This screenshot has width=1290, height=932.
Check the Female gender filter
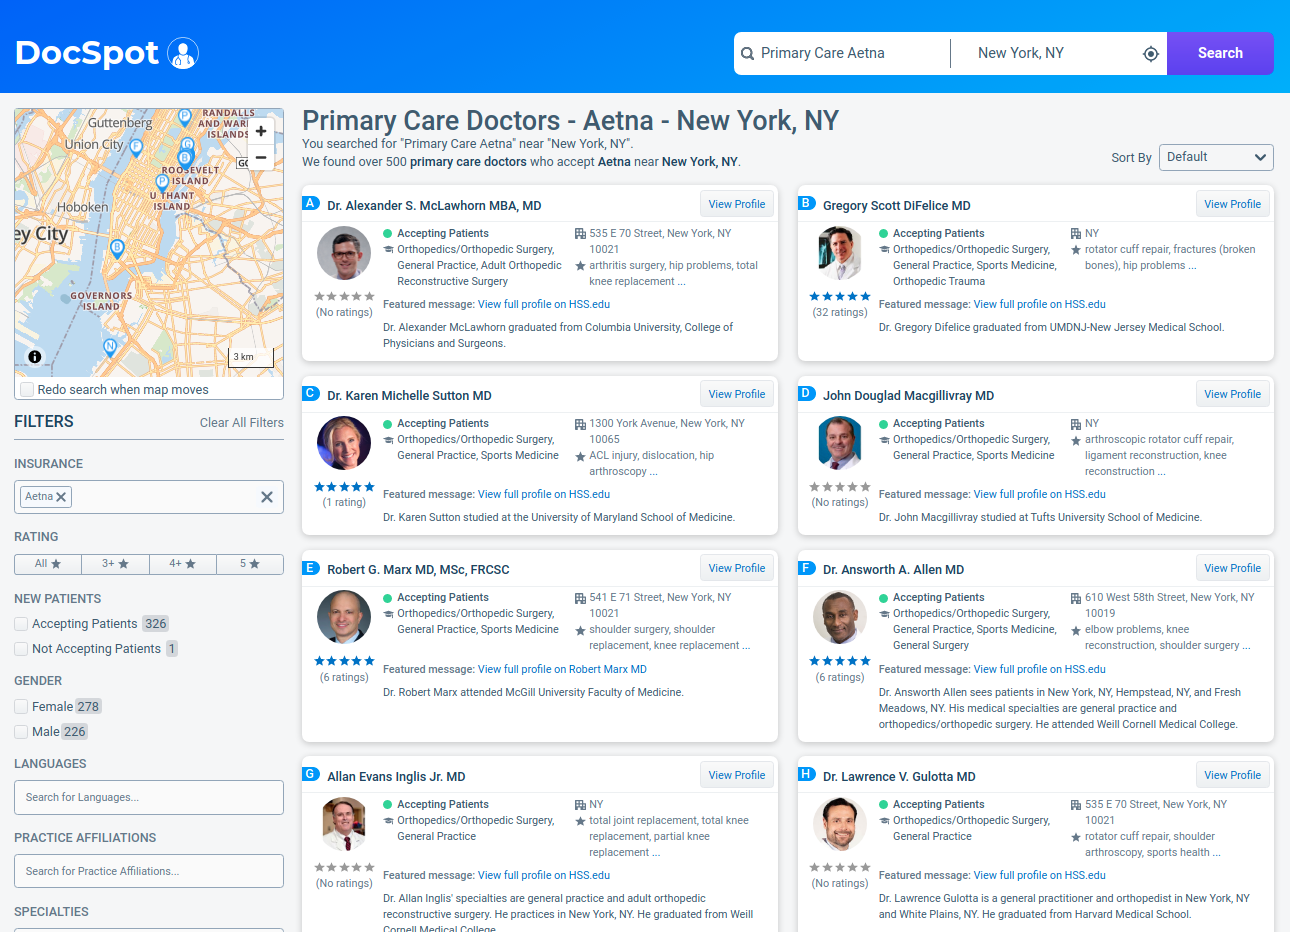pyautogui.click(x=21, y=707)
